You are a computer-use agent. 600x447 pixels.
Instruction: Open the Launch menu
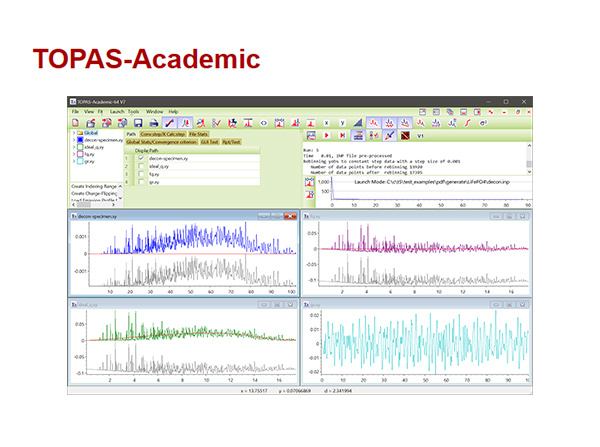point(117,111)
